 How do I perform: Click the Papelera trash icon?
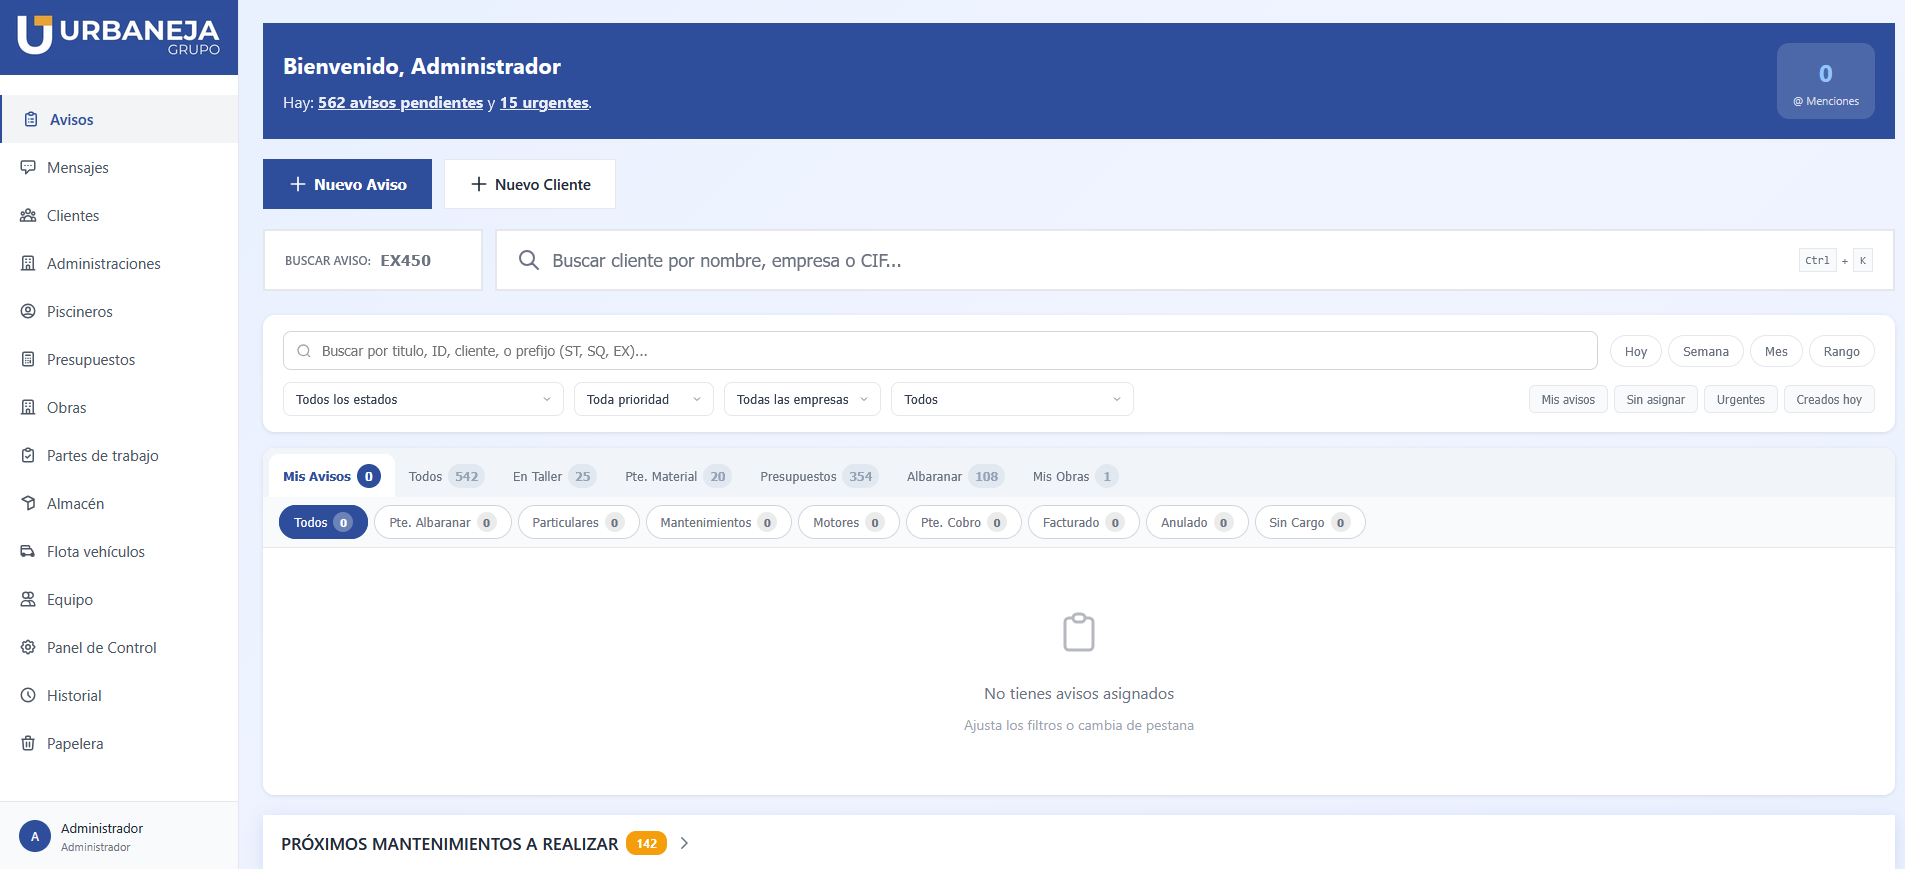[x=28, y=743]
